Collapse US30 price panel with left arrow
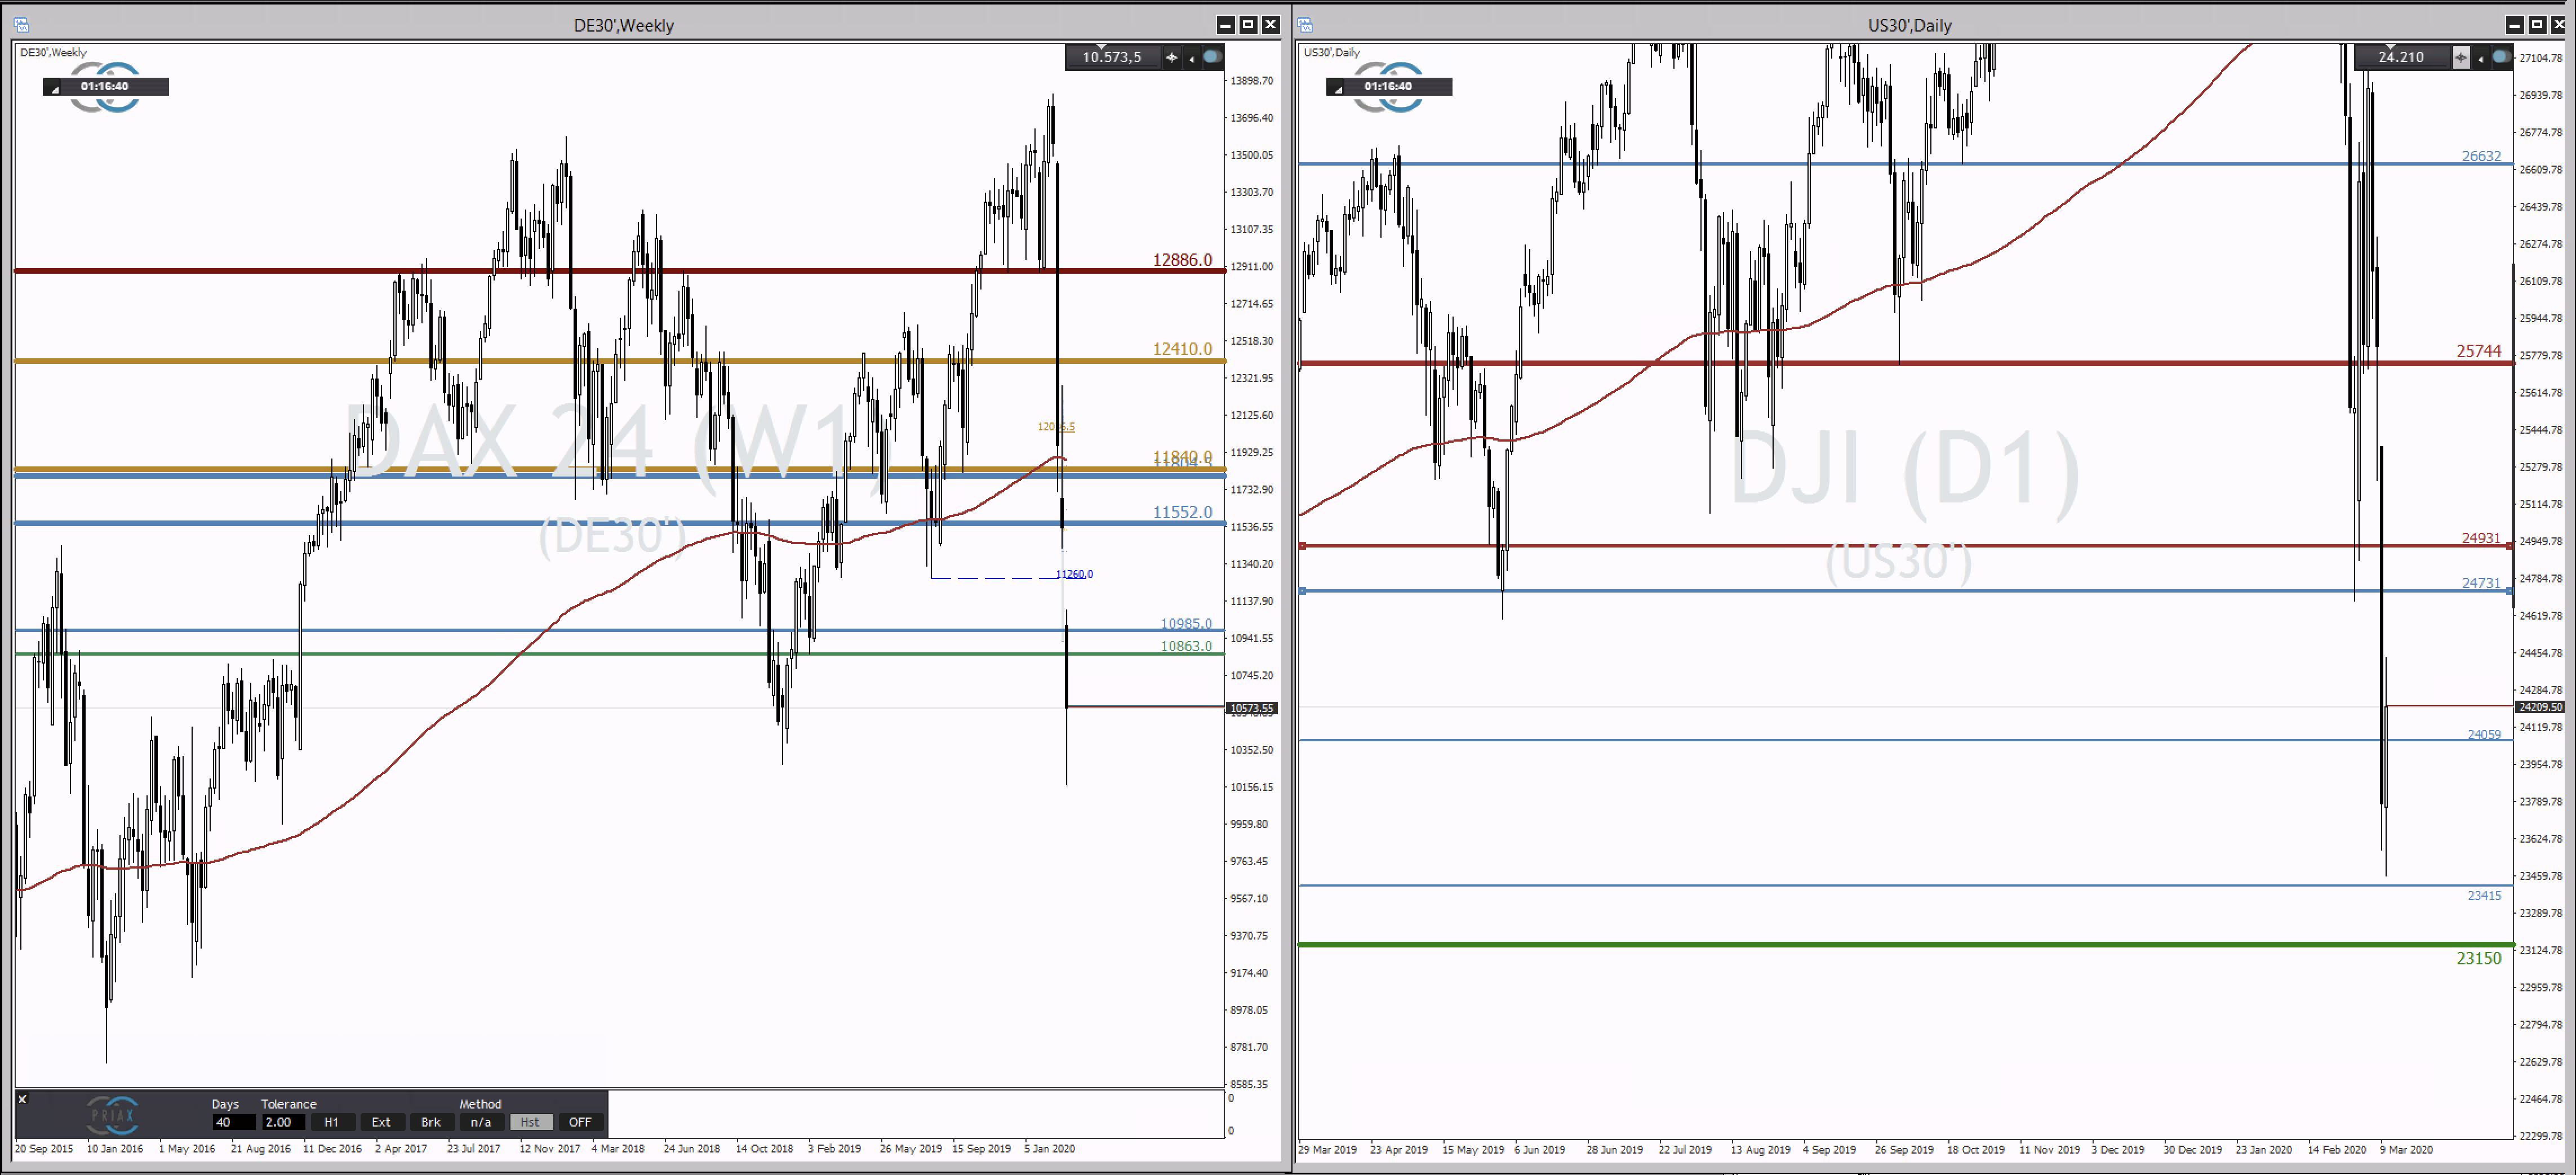The width and height of the screenshot is (2576, 1175). [2480, 58]
